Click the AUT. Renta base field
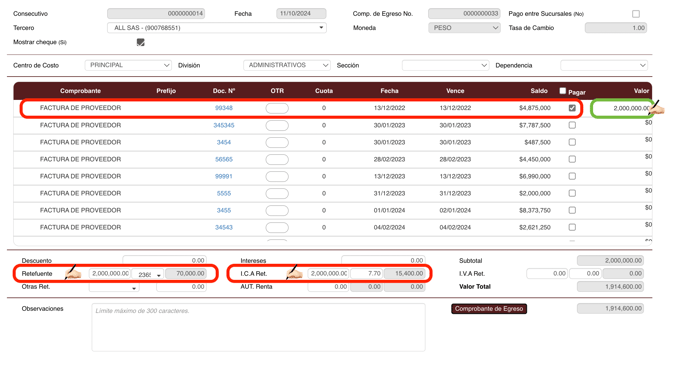Image resolution: width=688 pixels, height=375 pixels. [328, 287]
